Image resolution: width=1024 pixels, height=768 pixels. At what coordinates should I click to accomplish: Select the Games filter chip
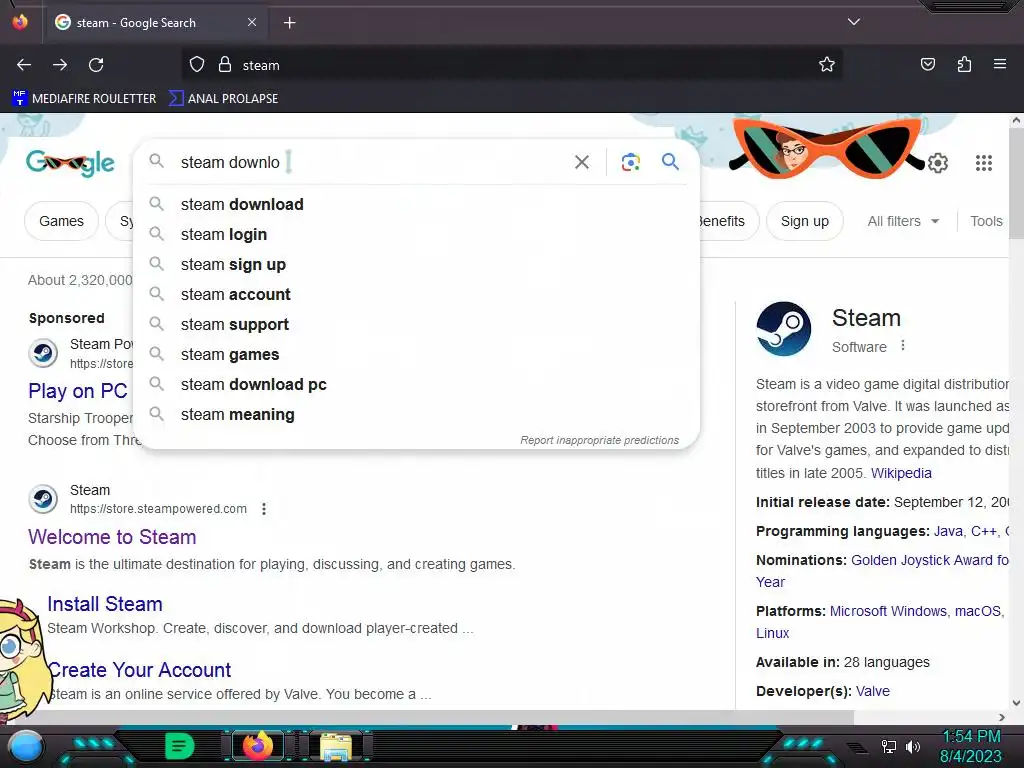(x=61, y=221)
